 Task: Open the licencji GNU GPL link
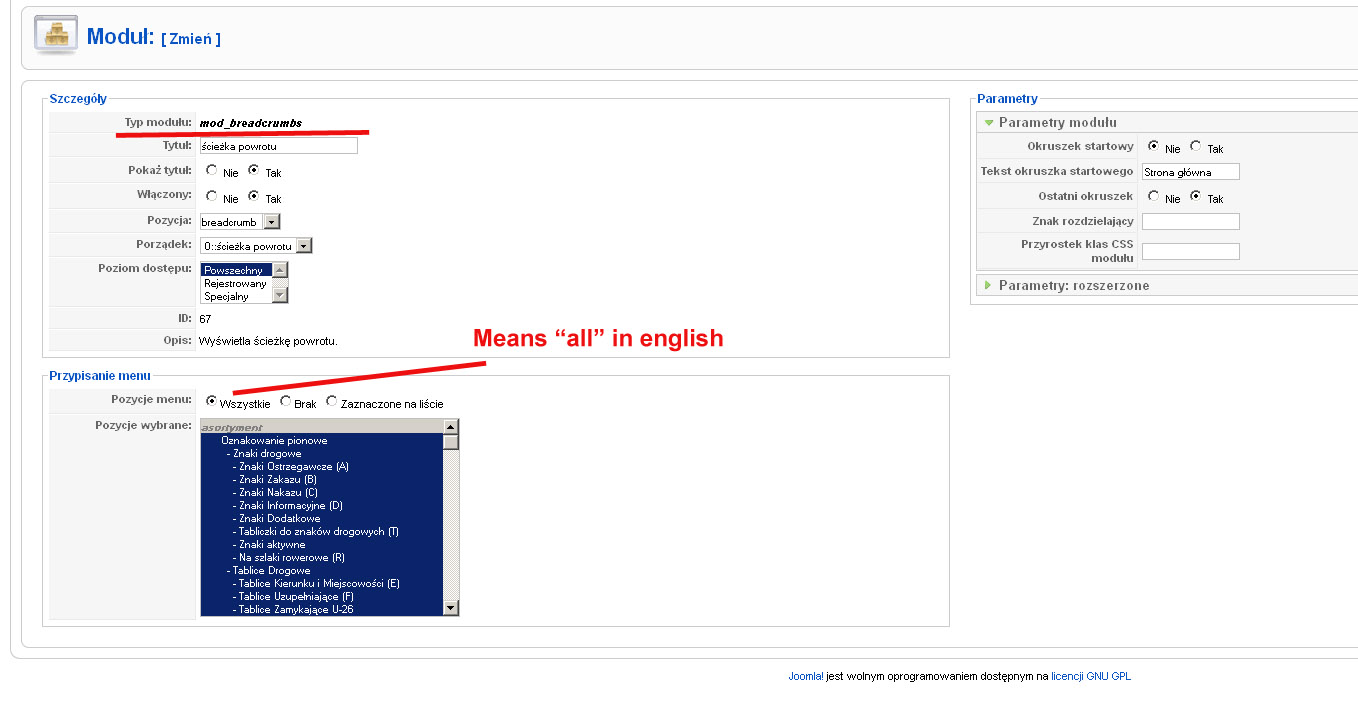point(1091,676)
